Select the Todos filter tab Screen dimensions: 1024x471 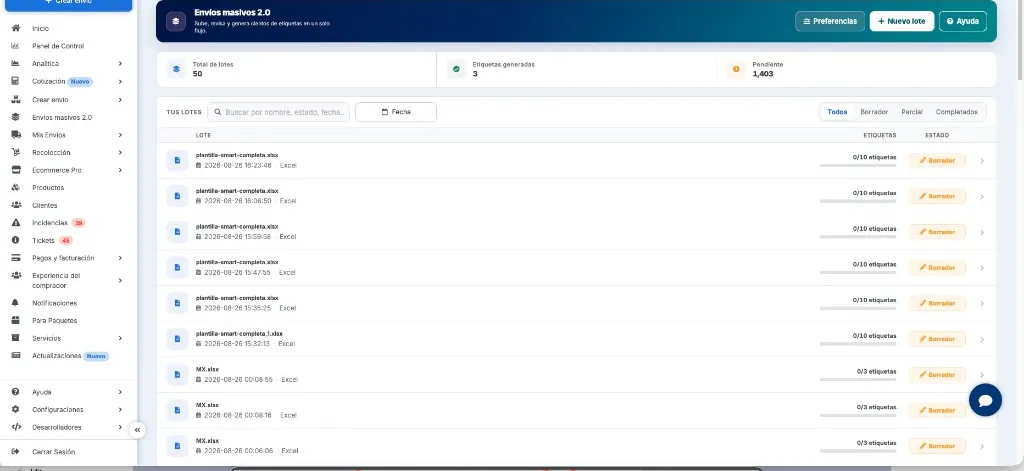[837, 112]
